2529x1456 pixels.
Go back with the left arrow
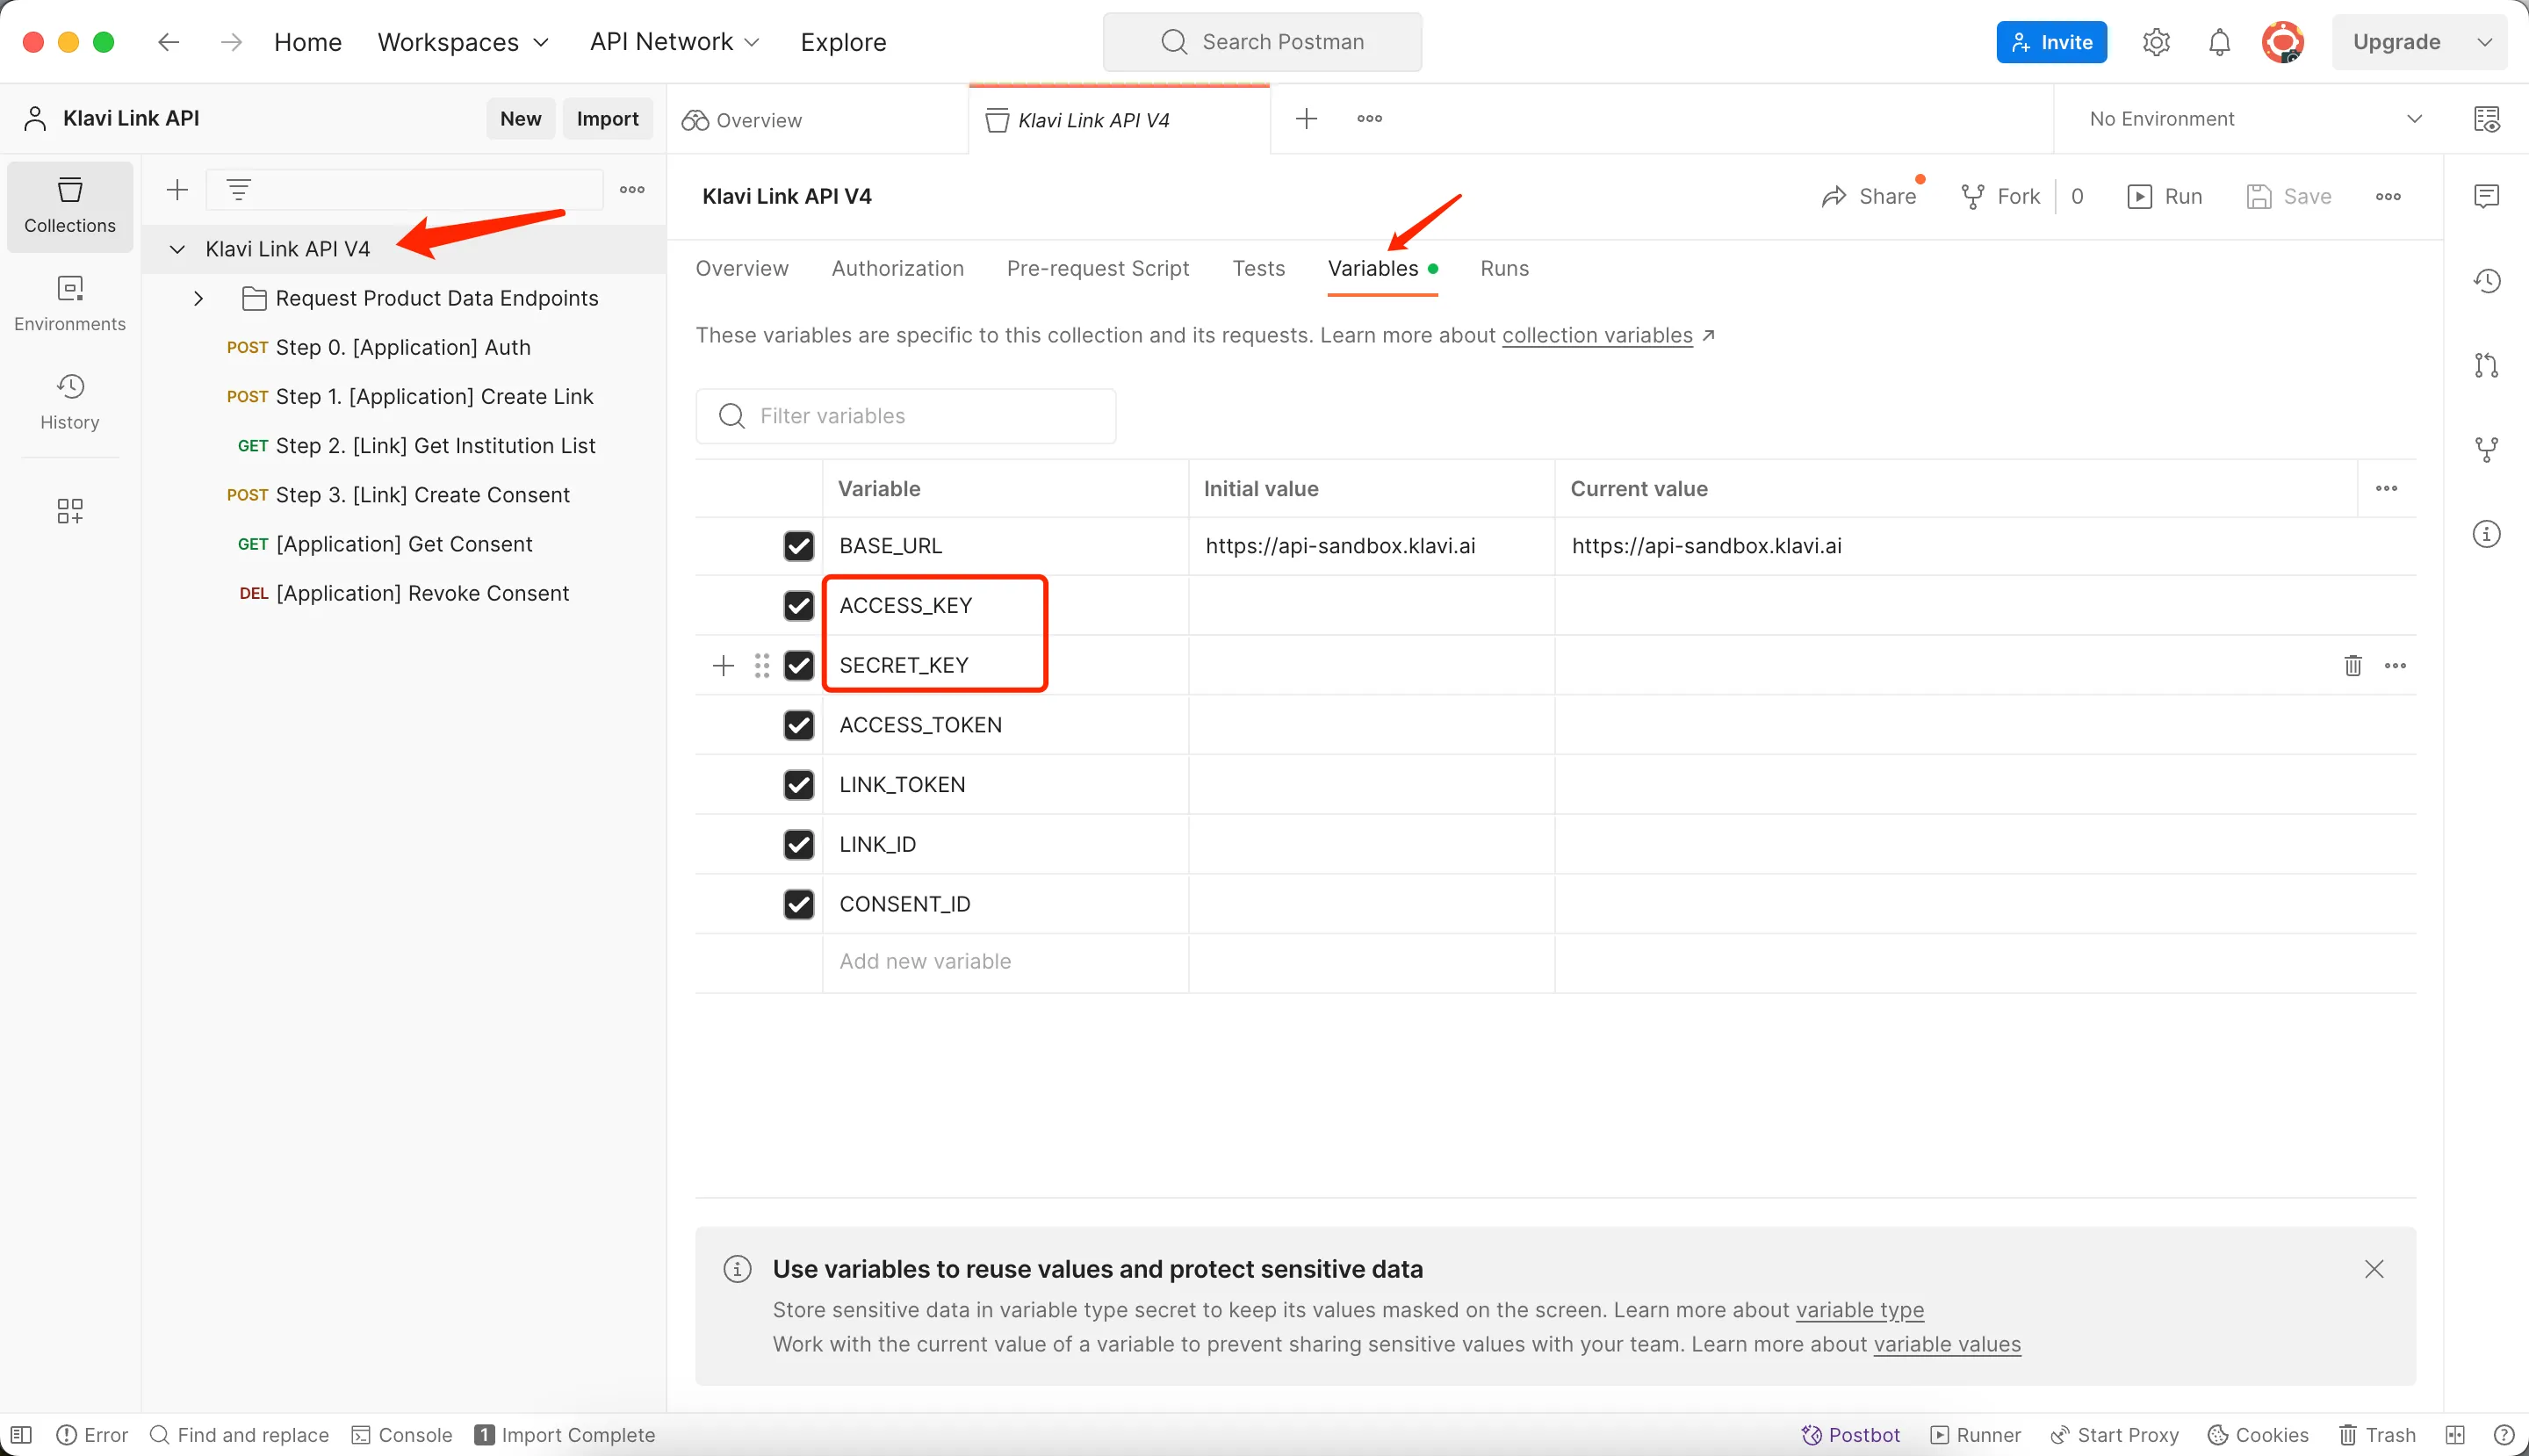point(169,42)
